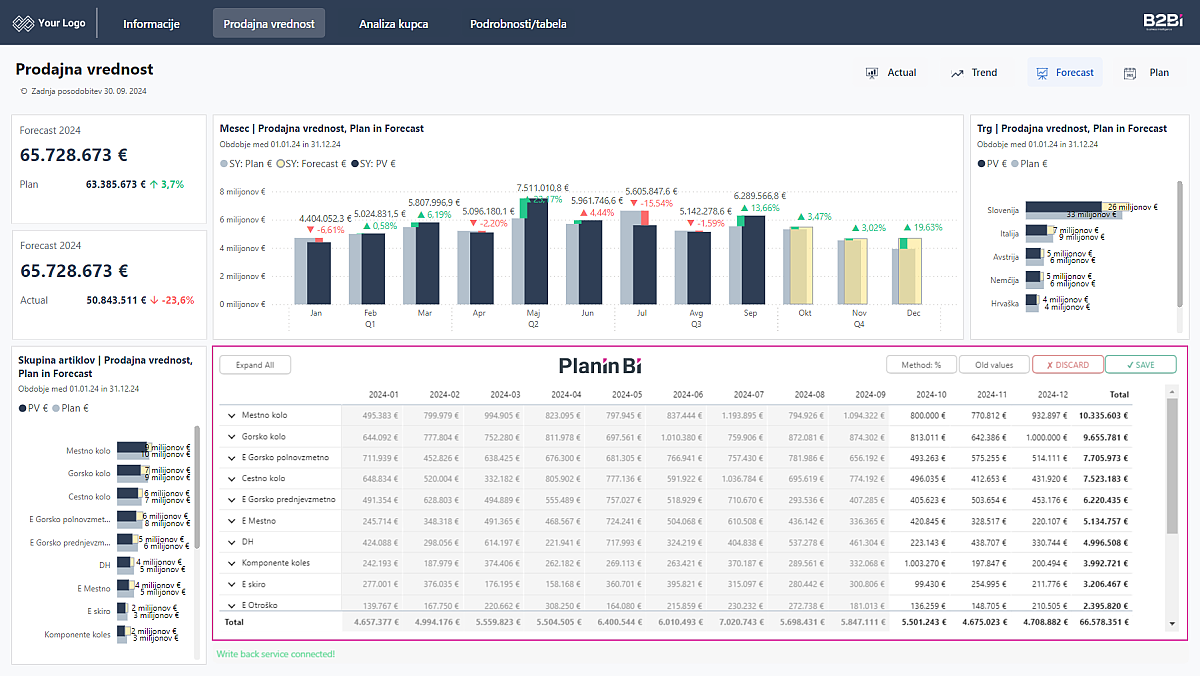Open the Podrobnosti/tabela tab
Screen dimensions: 1200x676
tap(518, 23)
